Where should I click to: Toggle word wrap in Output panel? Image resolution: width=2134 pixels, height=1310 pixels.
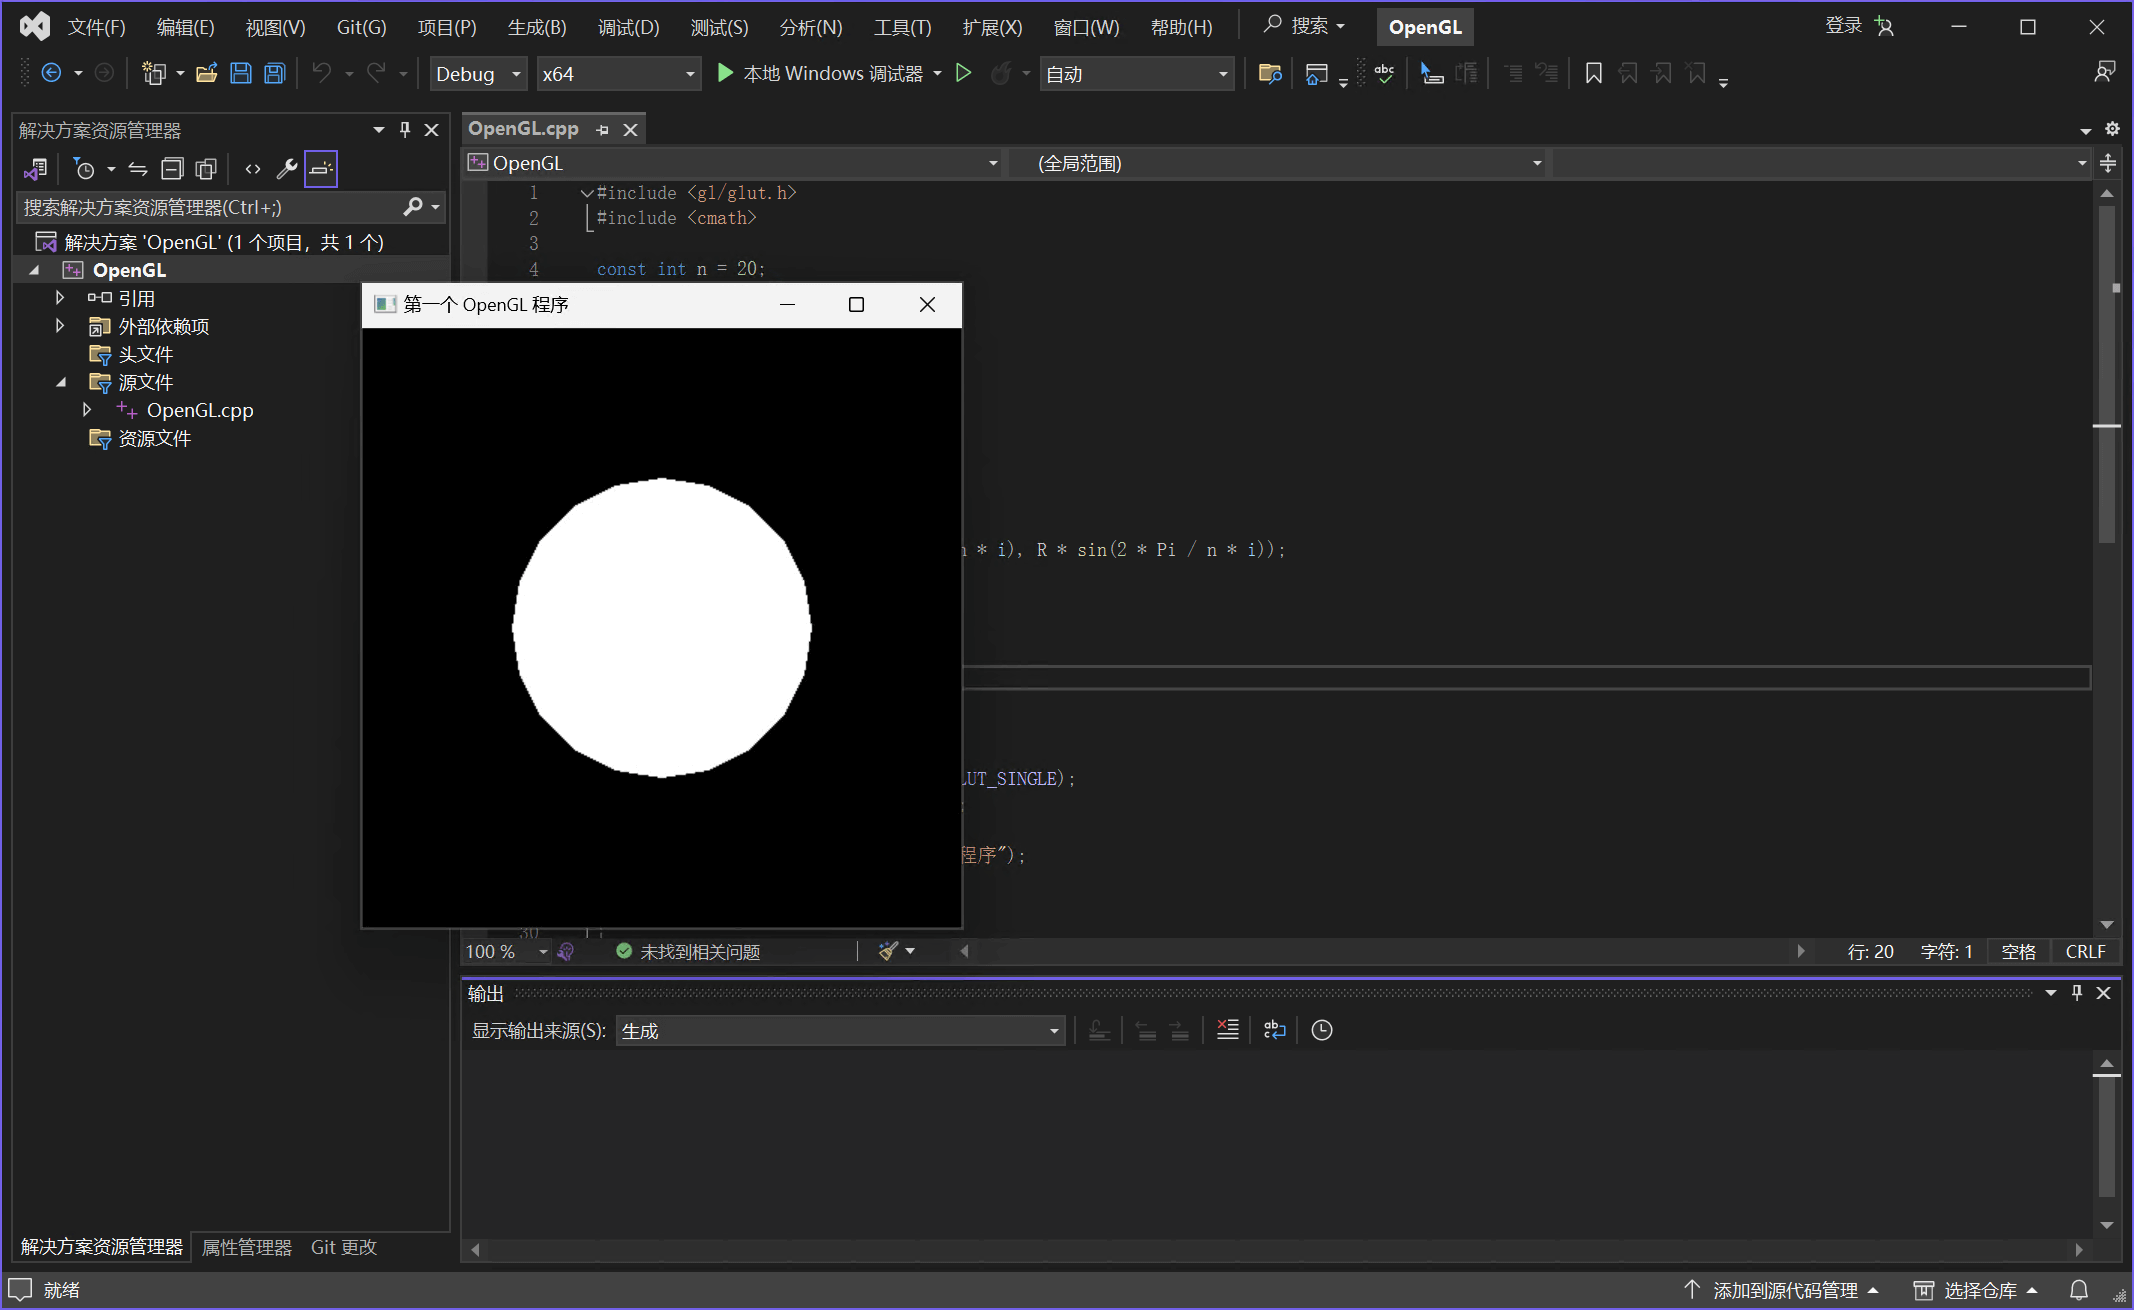pos(1275,1030)
